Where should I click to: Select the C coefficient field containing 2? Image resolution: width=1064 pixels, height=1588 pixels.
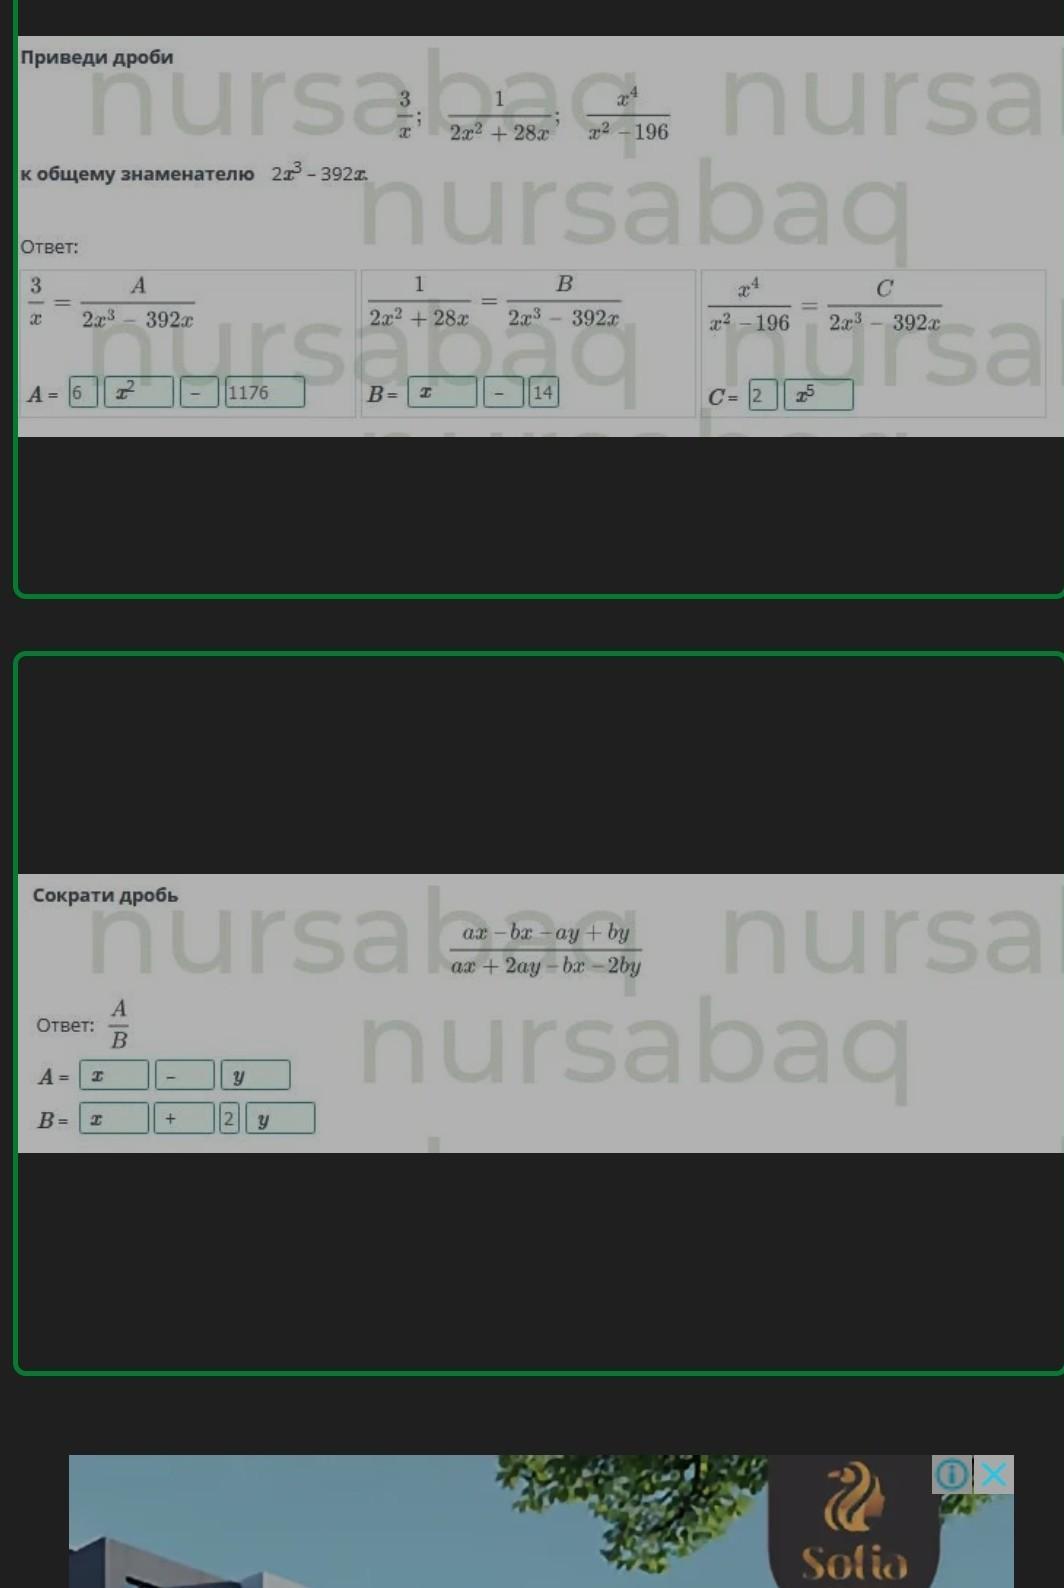point(763,395)
